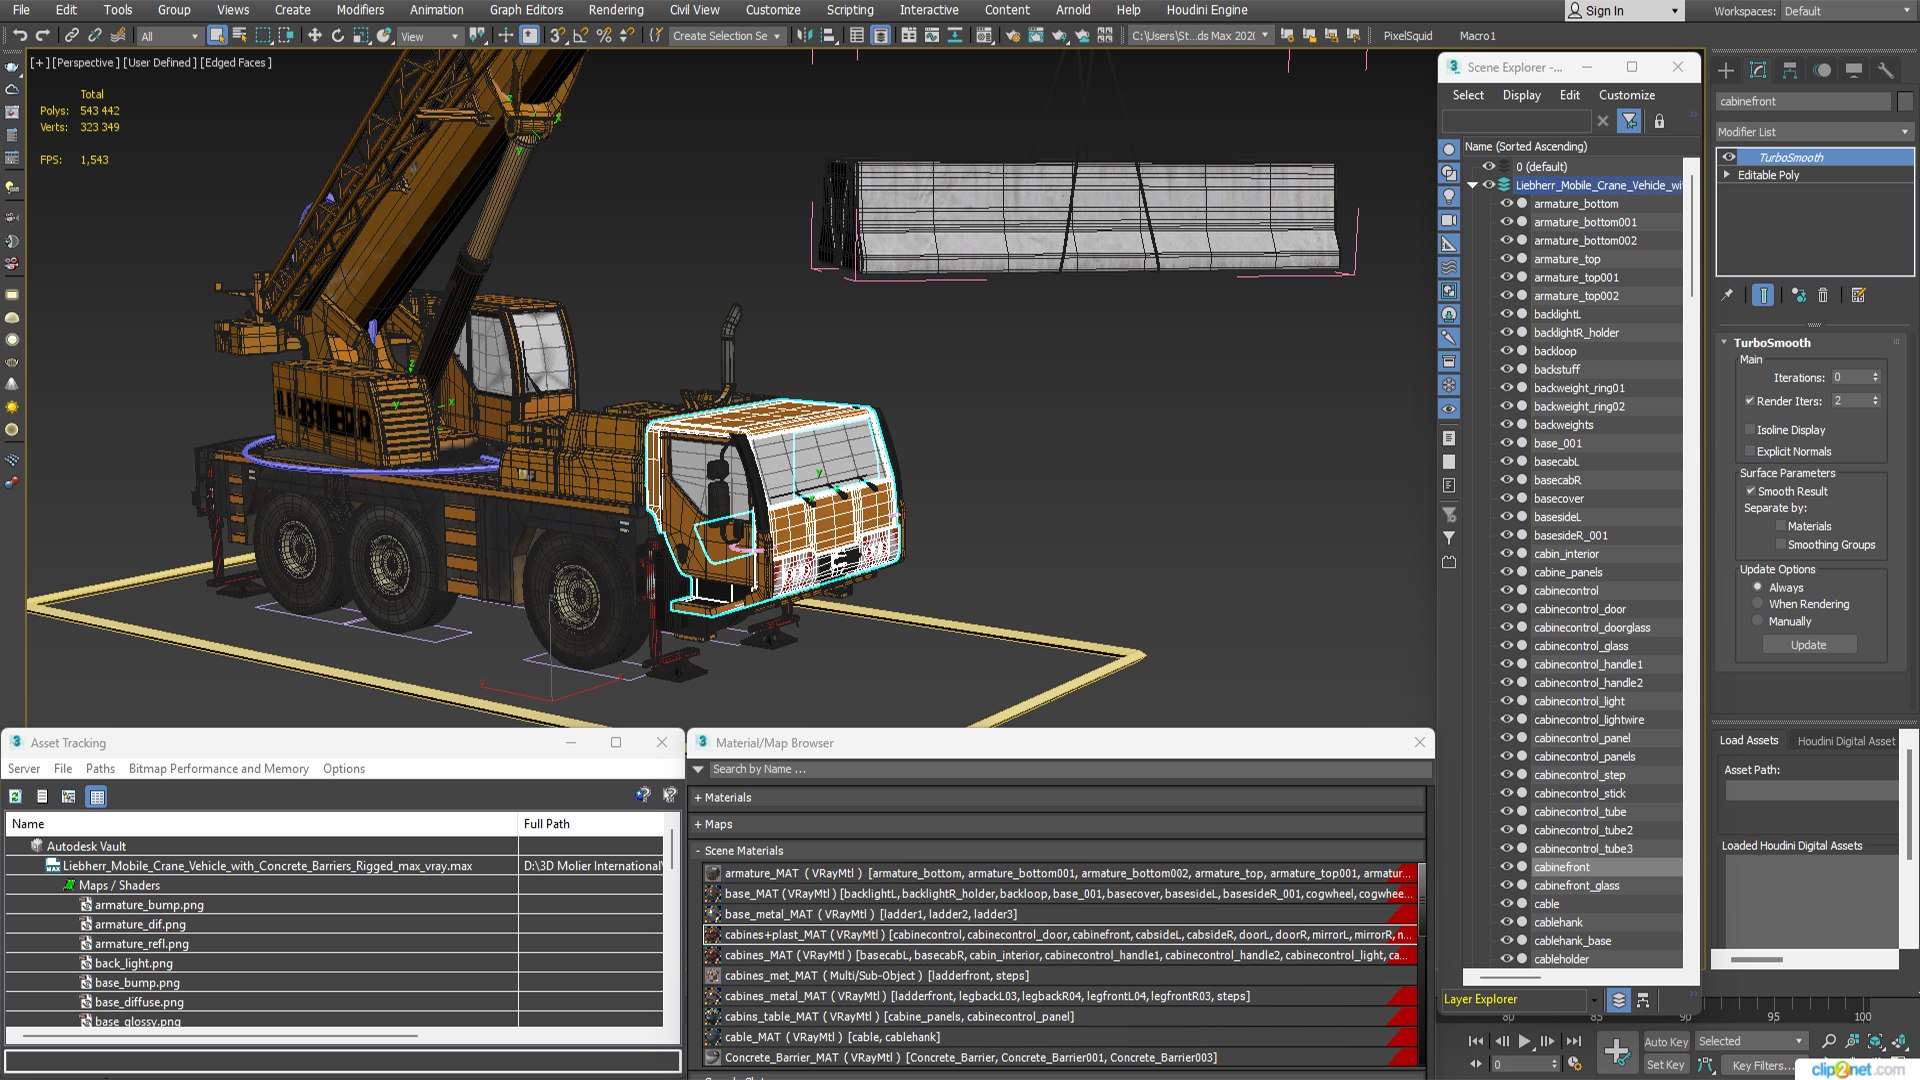
Task: Click the Pin Stack icon
Action: [x=1727, y=295]
